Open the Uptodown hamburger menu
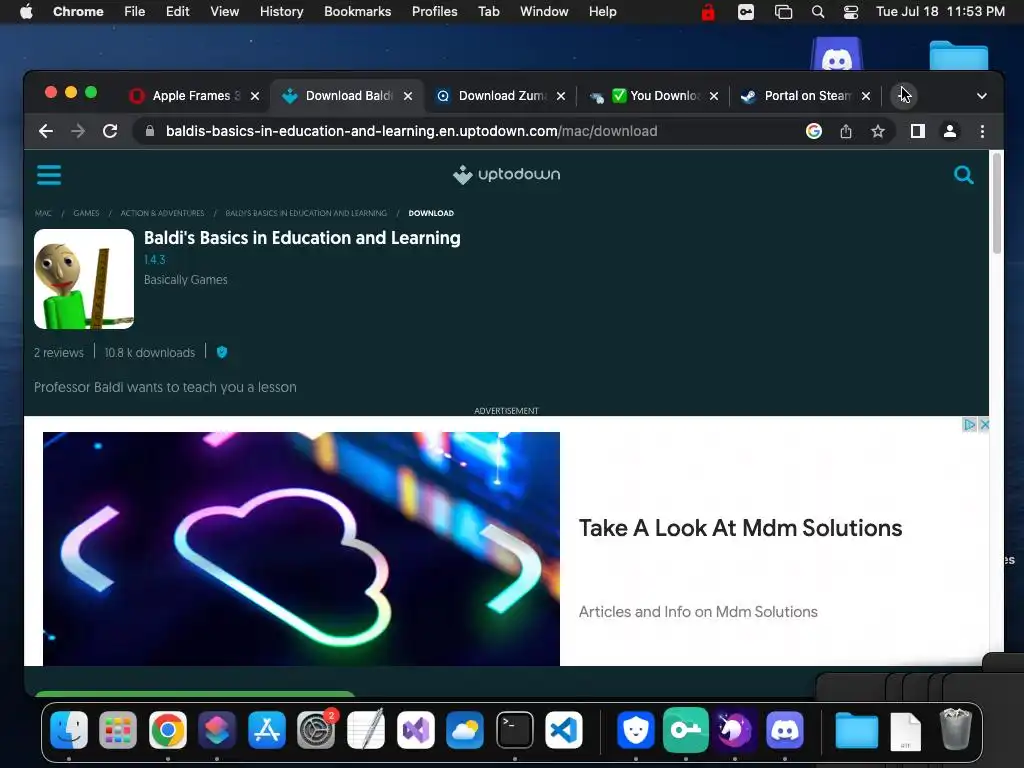Screen dimensions: 1024x768 click(x=49, y=175)
